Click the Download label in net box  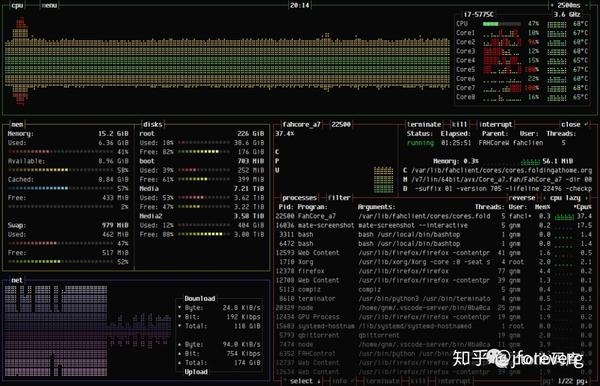coord(200,298)
